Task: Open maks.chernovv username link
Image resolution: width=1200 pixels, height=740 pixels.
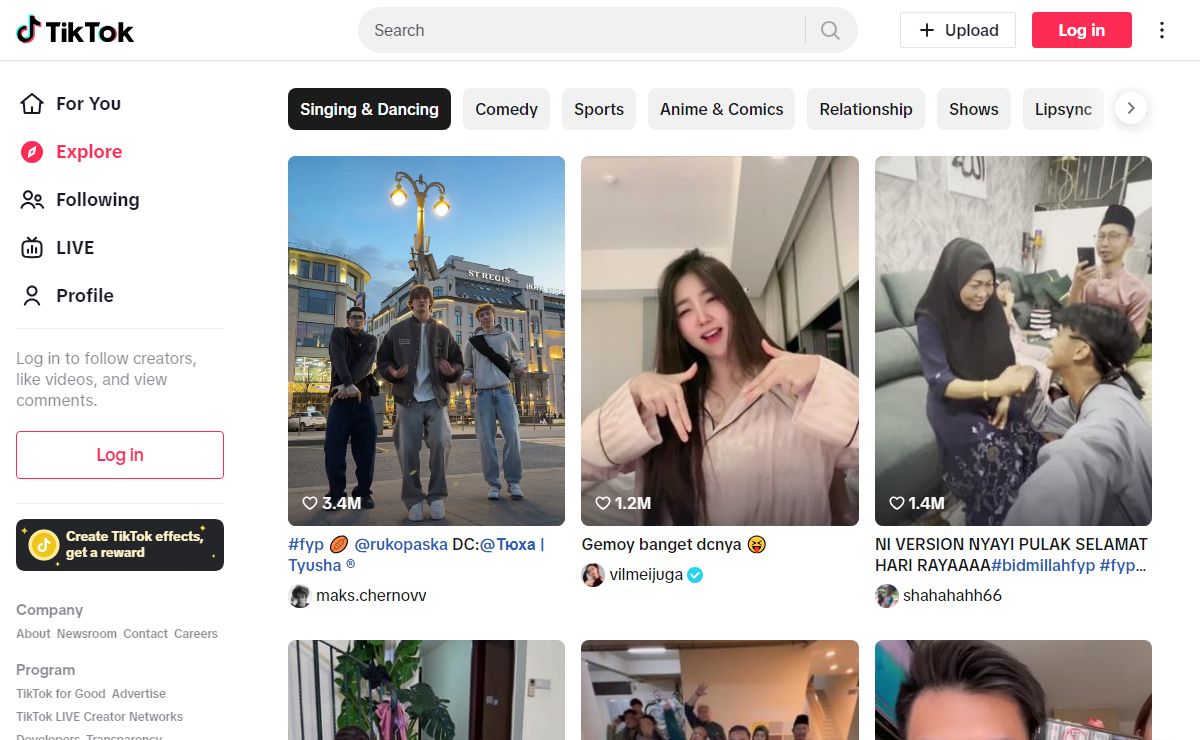Action: [x=371, y=596]
